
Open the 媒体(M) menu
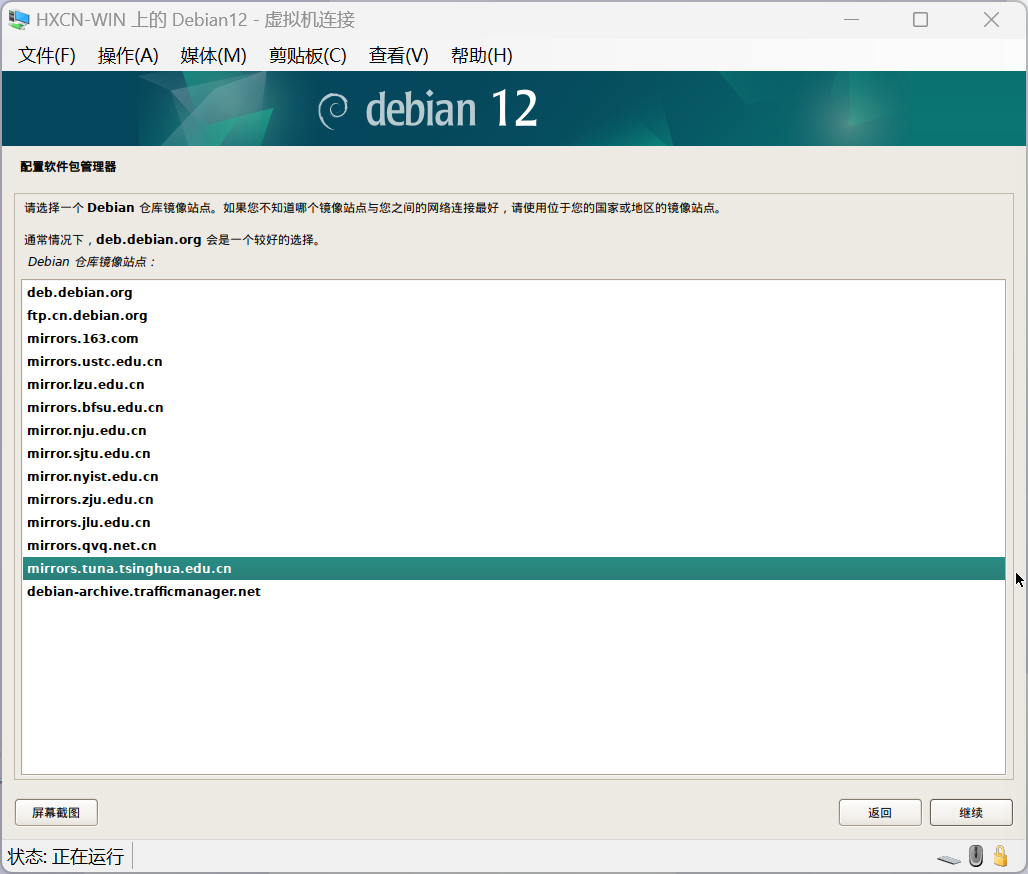tap(213, 56)
